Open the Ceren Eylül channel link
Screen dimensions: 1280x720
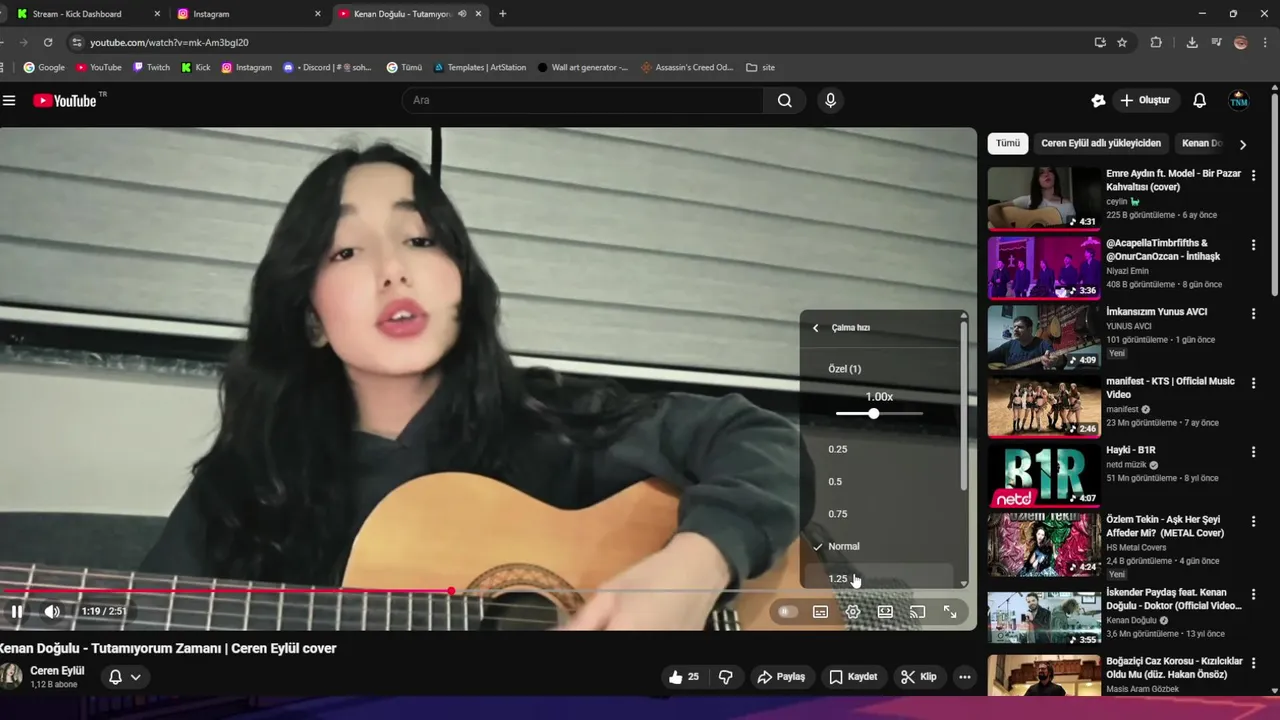(x=57, y=670)
